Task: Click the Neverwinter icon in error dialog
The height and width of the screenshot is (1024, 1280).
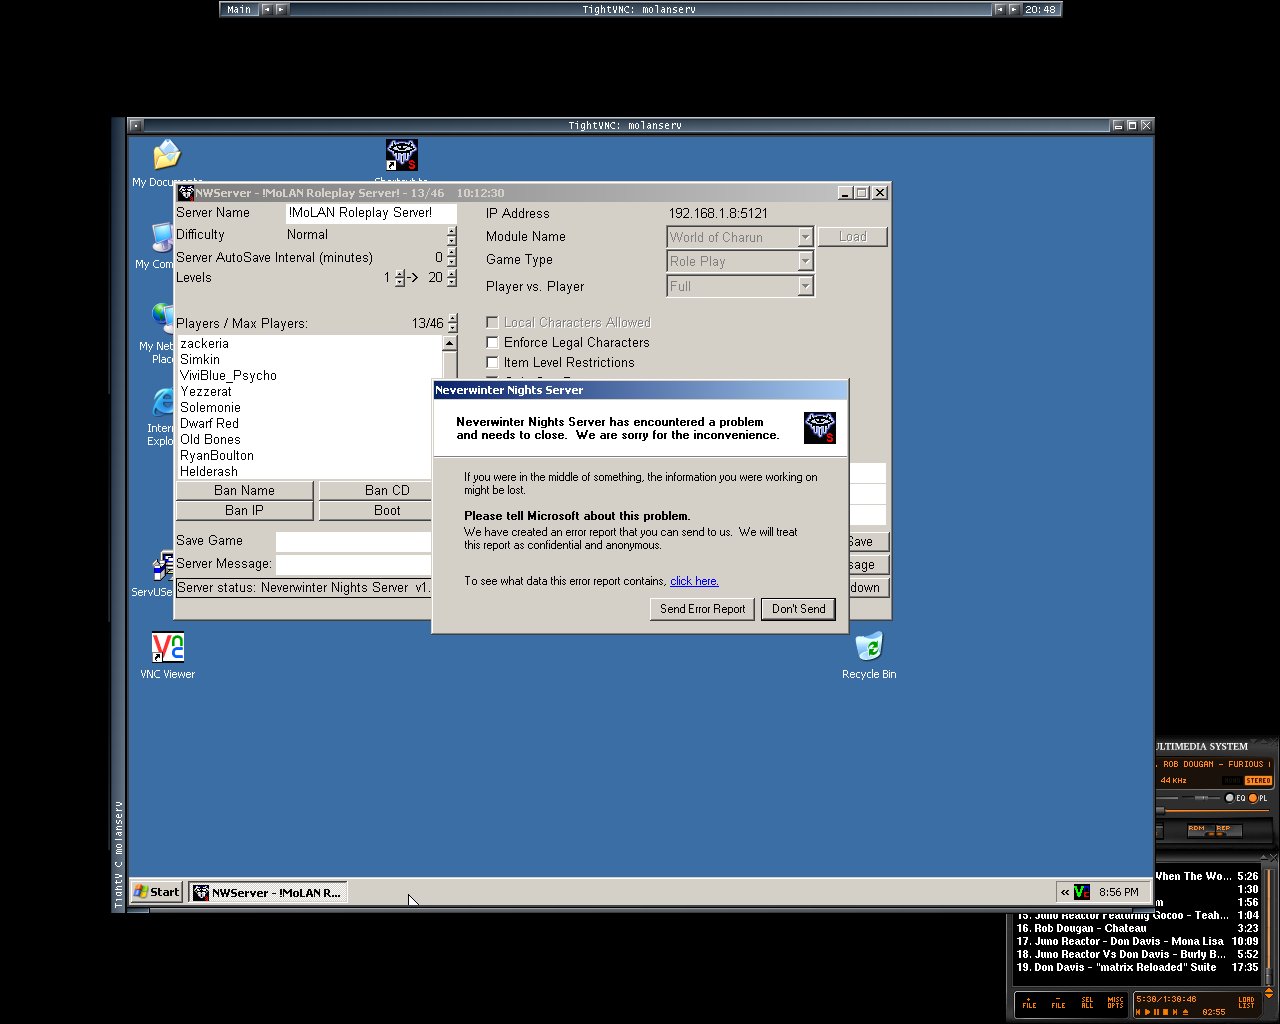Action: click(819, 428)
